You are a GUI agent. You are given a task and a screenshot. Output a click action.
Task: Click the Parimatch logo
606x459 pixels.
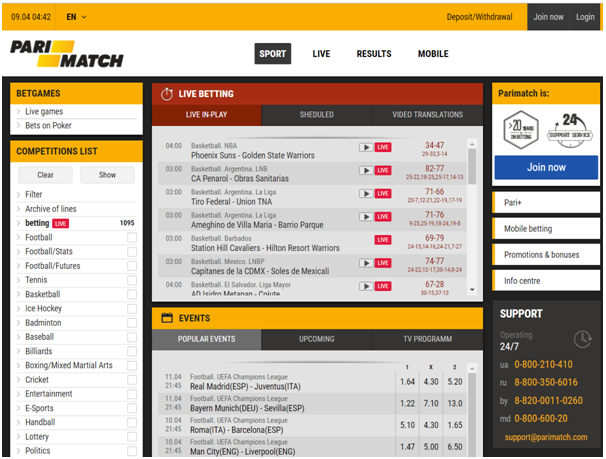tap(66, 54)
